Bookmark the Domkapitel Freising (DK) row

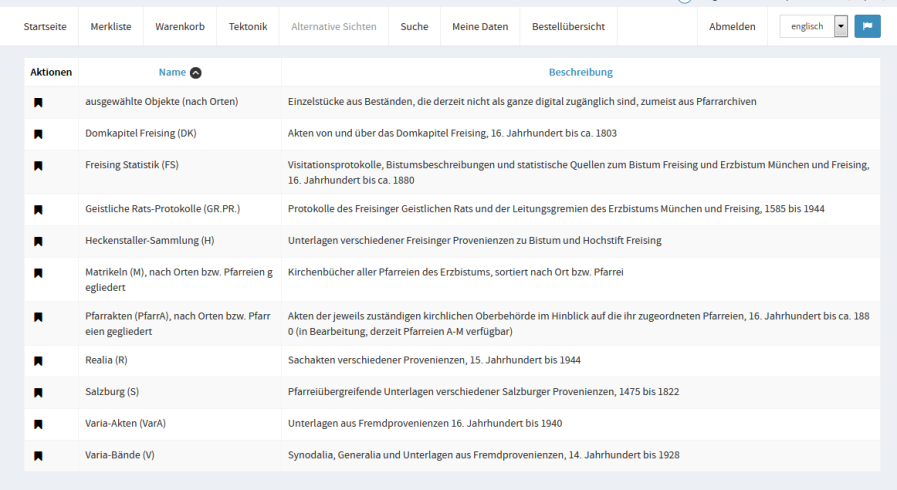(39, 134)
